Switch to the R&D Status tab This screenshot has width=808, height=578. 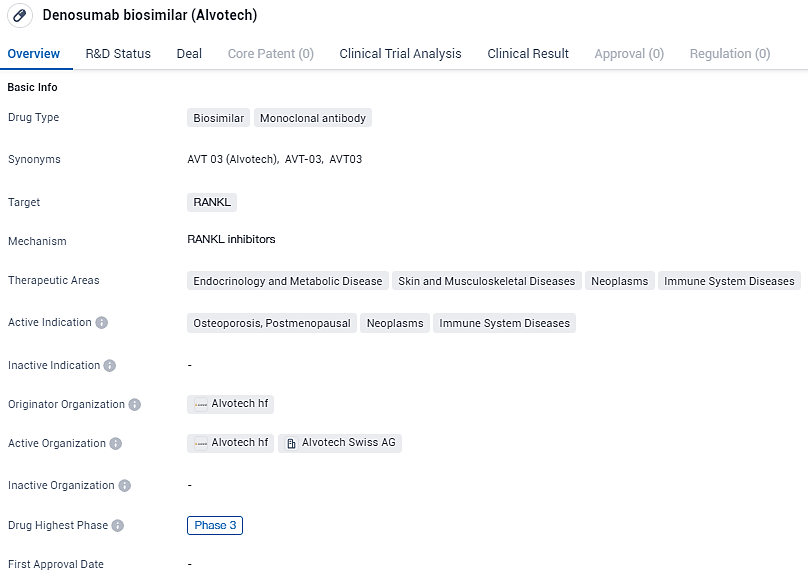tap(118, 54)
